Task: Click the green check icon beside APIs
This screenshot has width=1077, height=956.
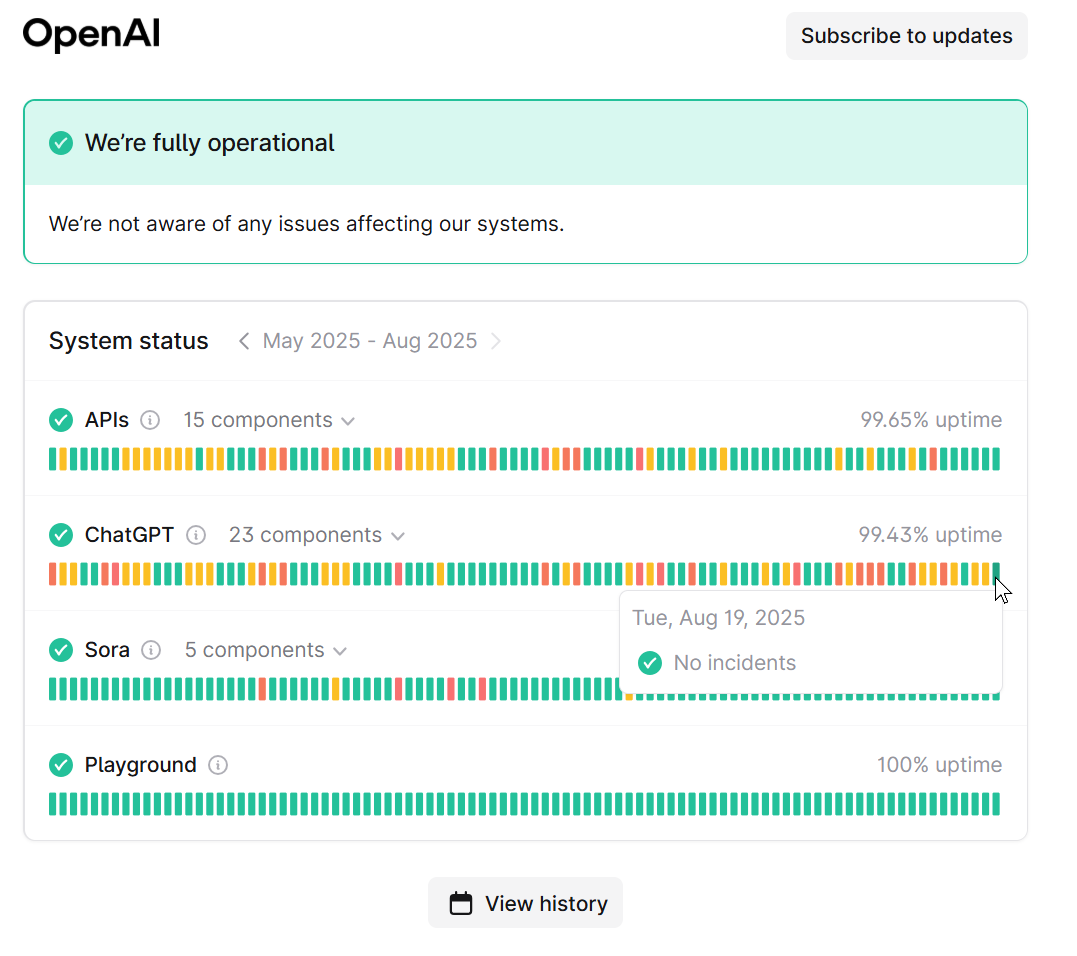Action: coord(61,420)
